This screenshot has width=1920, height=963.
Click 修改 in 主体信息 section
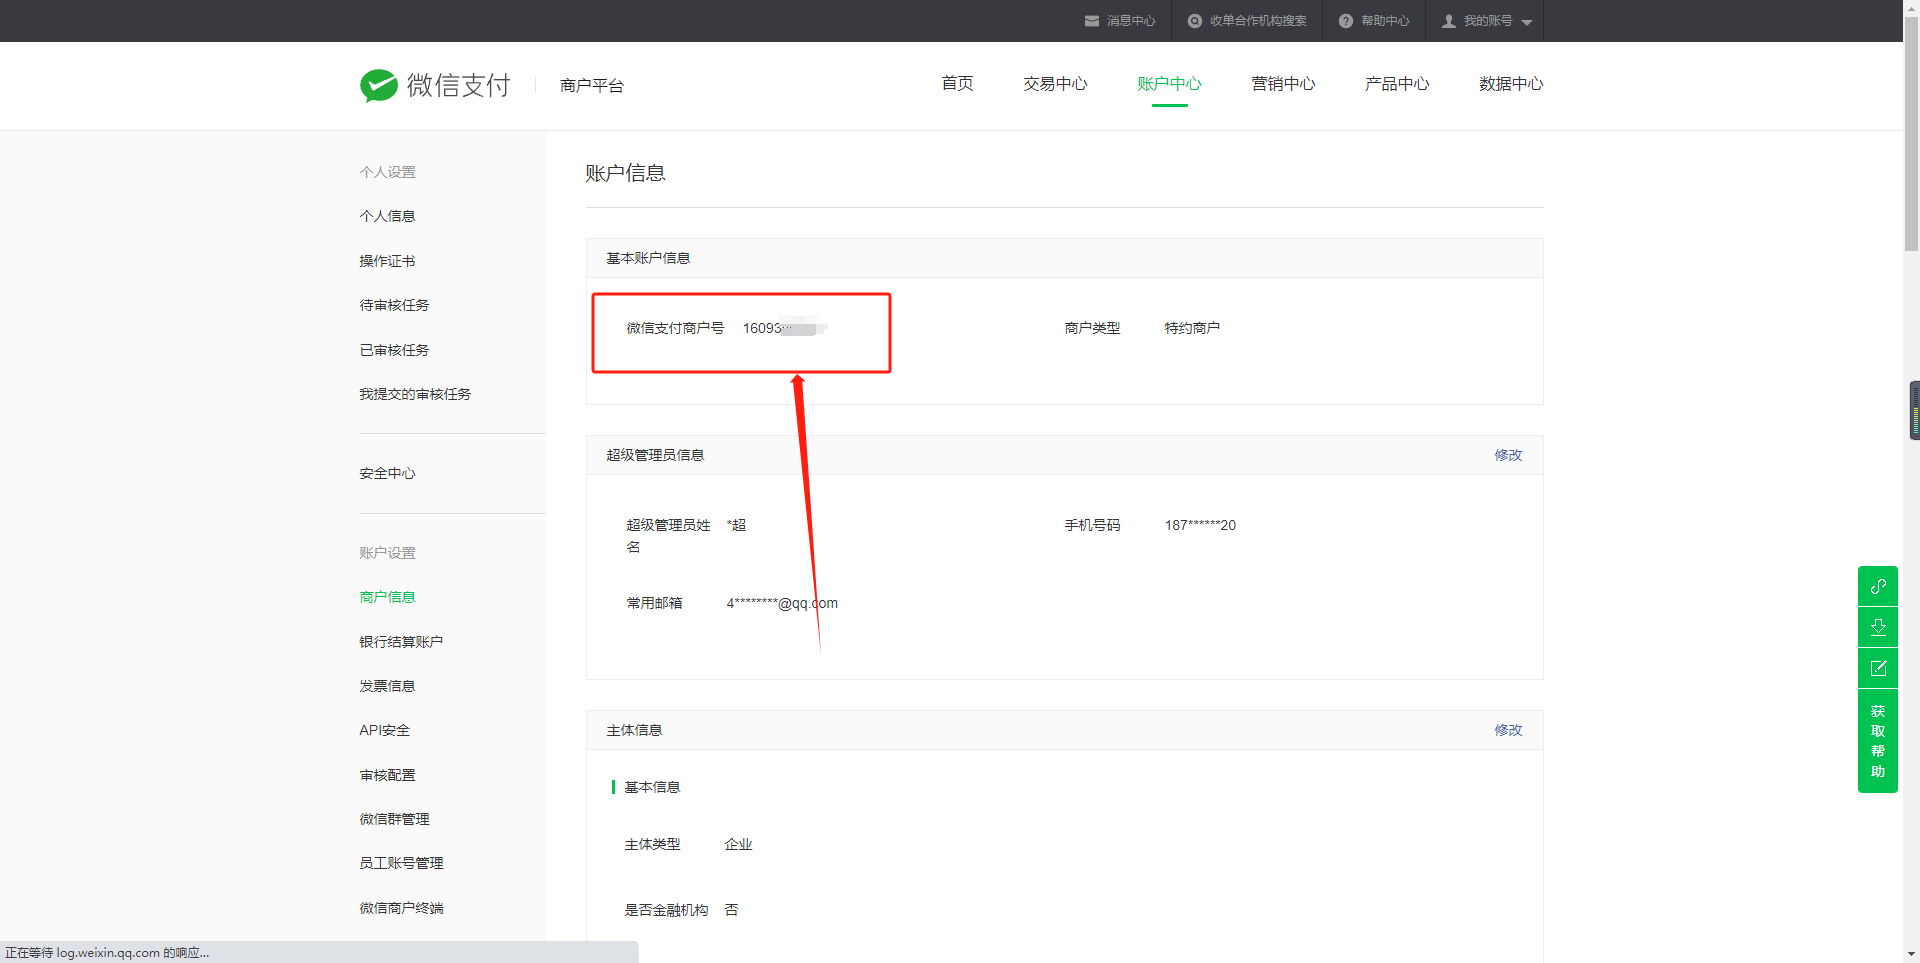coord(1507,730)
